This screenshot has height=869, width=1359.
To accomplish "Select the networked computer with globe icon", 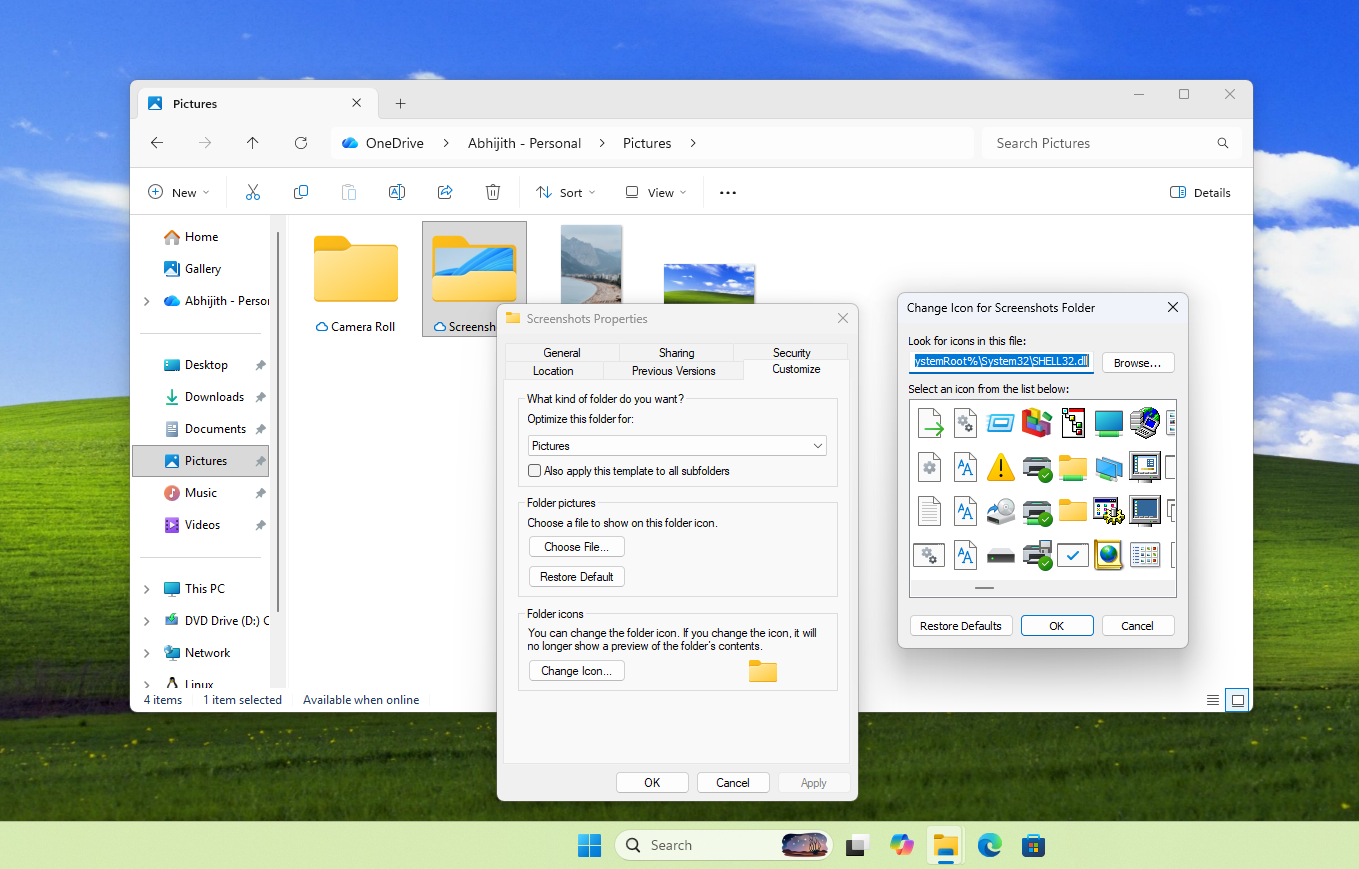I will click(x=1146, y=423).
